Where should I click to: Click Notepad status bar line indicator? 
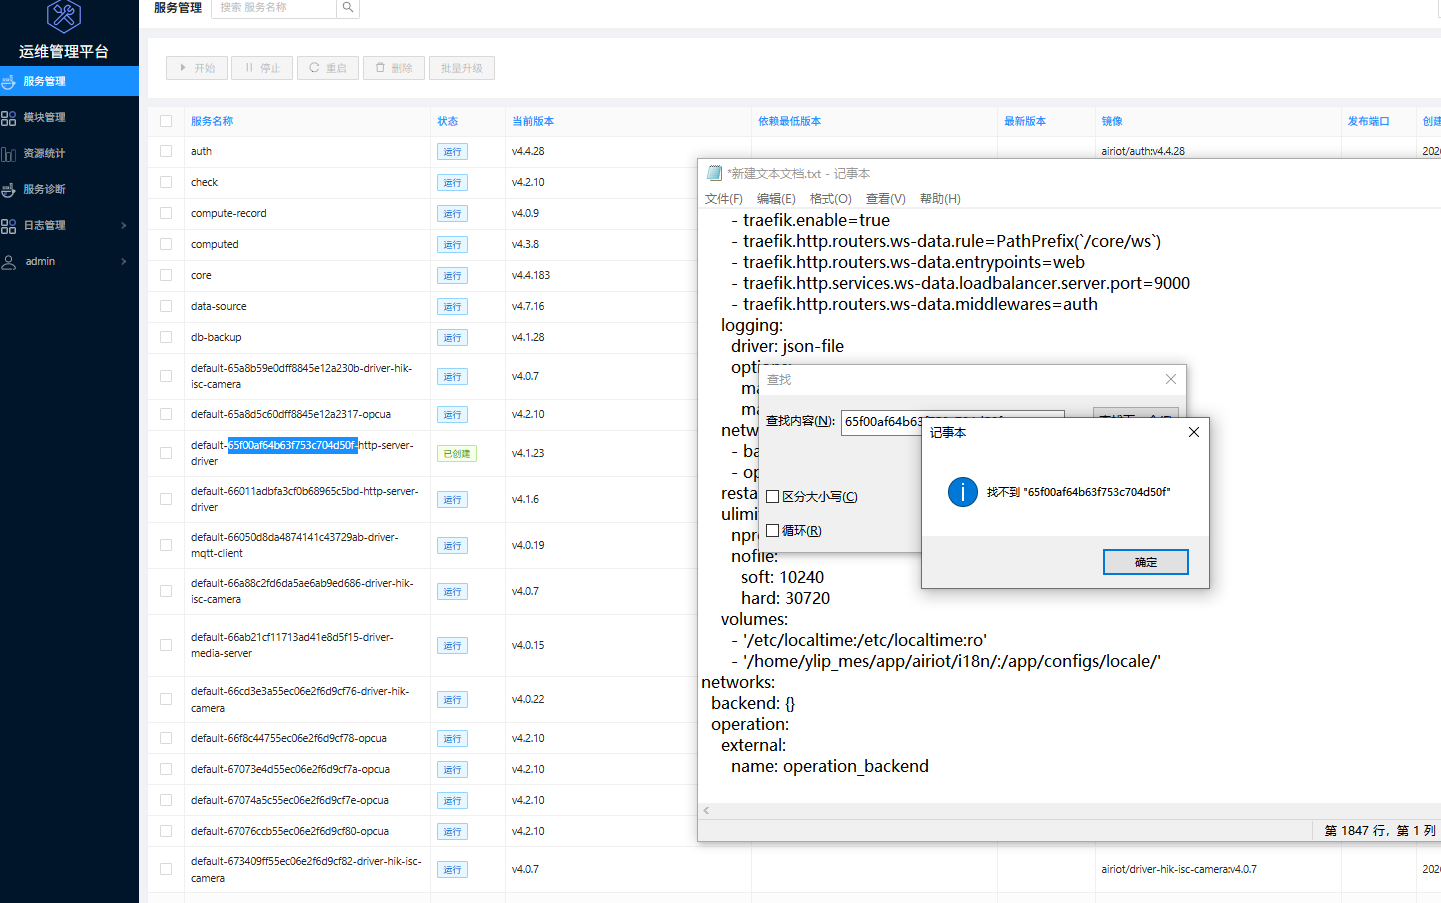1379,830
